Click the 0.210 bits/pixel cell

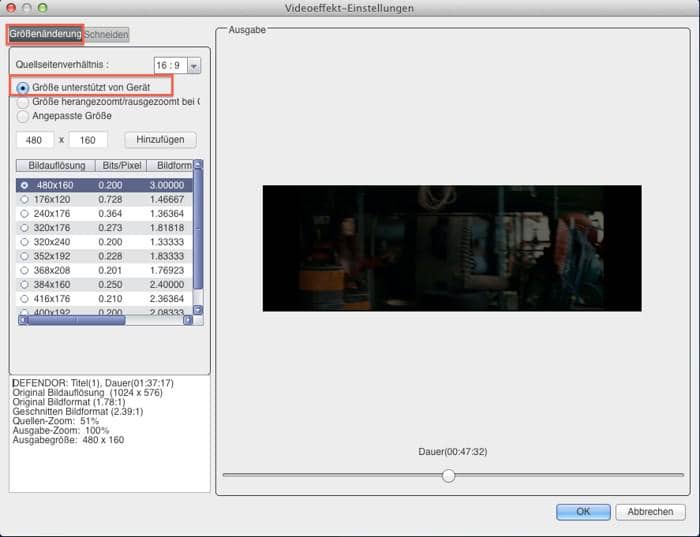110,299
